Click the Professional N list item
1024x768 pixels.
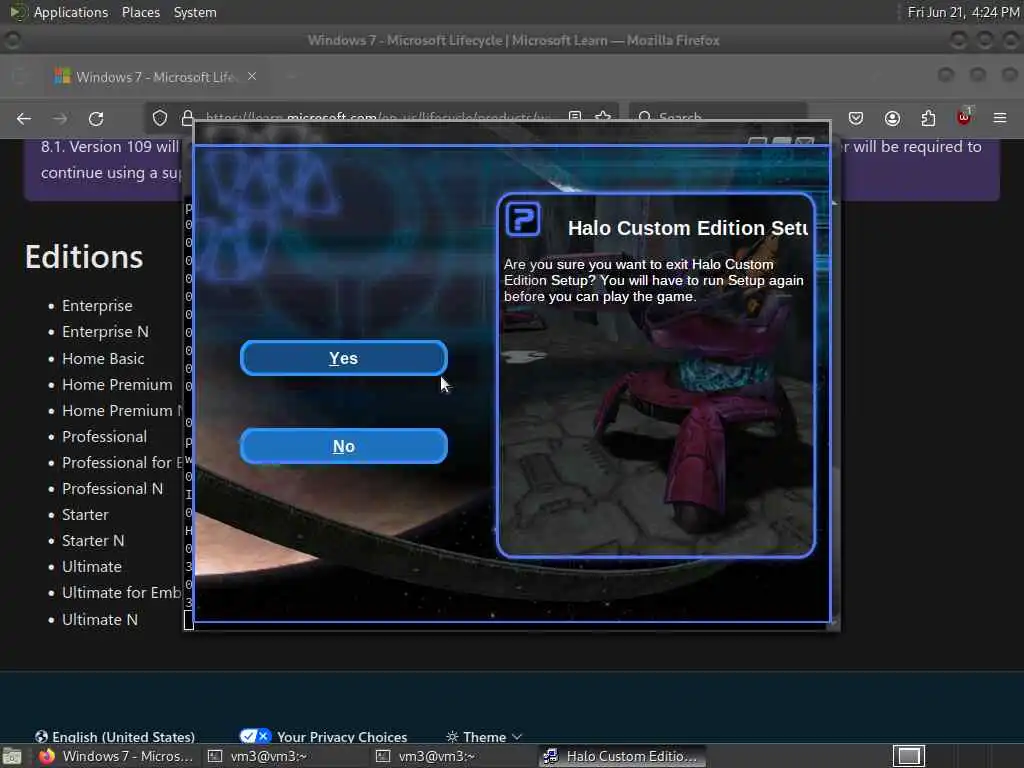point(112,488)
